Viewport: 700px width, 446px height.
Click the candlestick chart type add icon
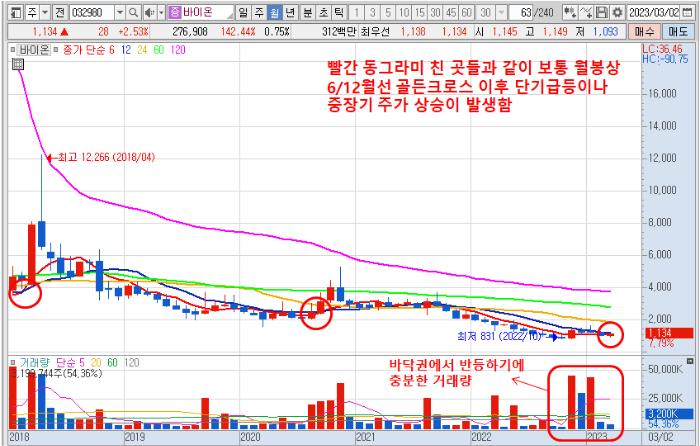pyautogui.click(x=570, y=13)
